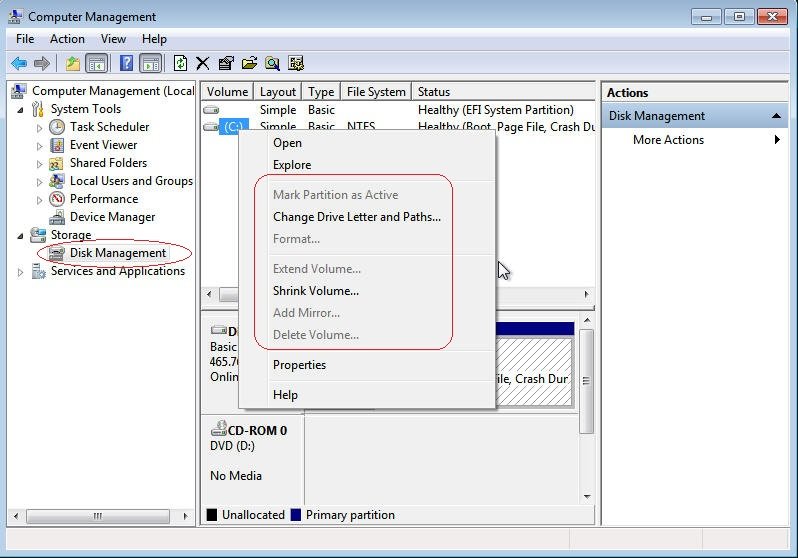
Task: Click the Event Viewer icon
Action: point(57,145)
